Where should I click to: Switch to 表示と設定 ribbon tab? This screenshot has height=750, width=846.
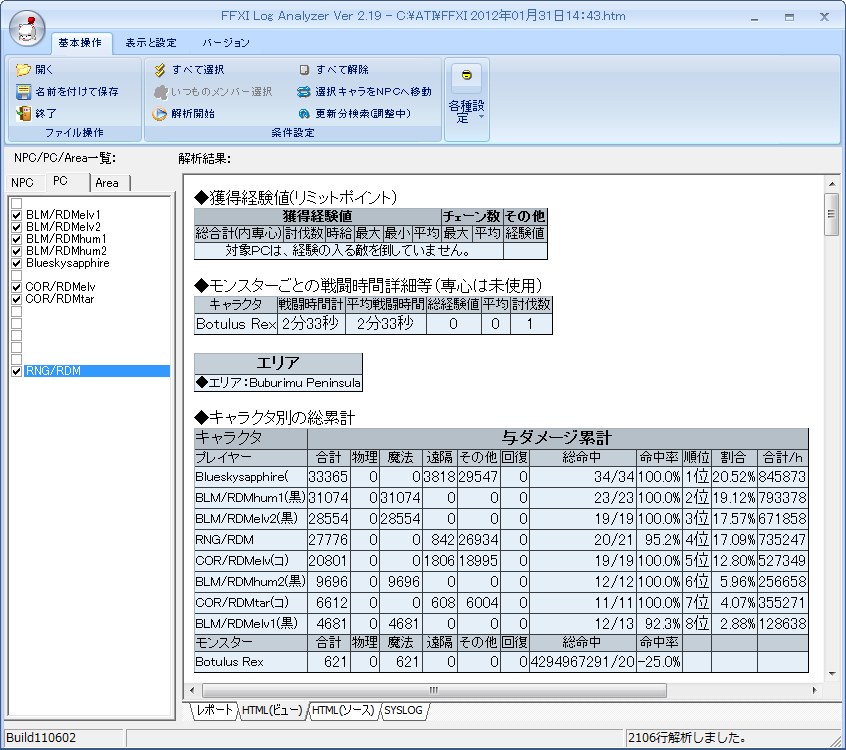(x=151, y=43)
